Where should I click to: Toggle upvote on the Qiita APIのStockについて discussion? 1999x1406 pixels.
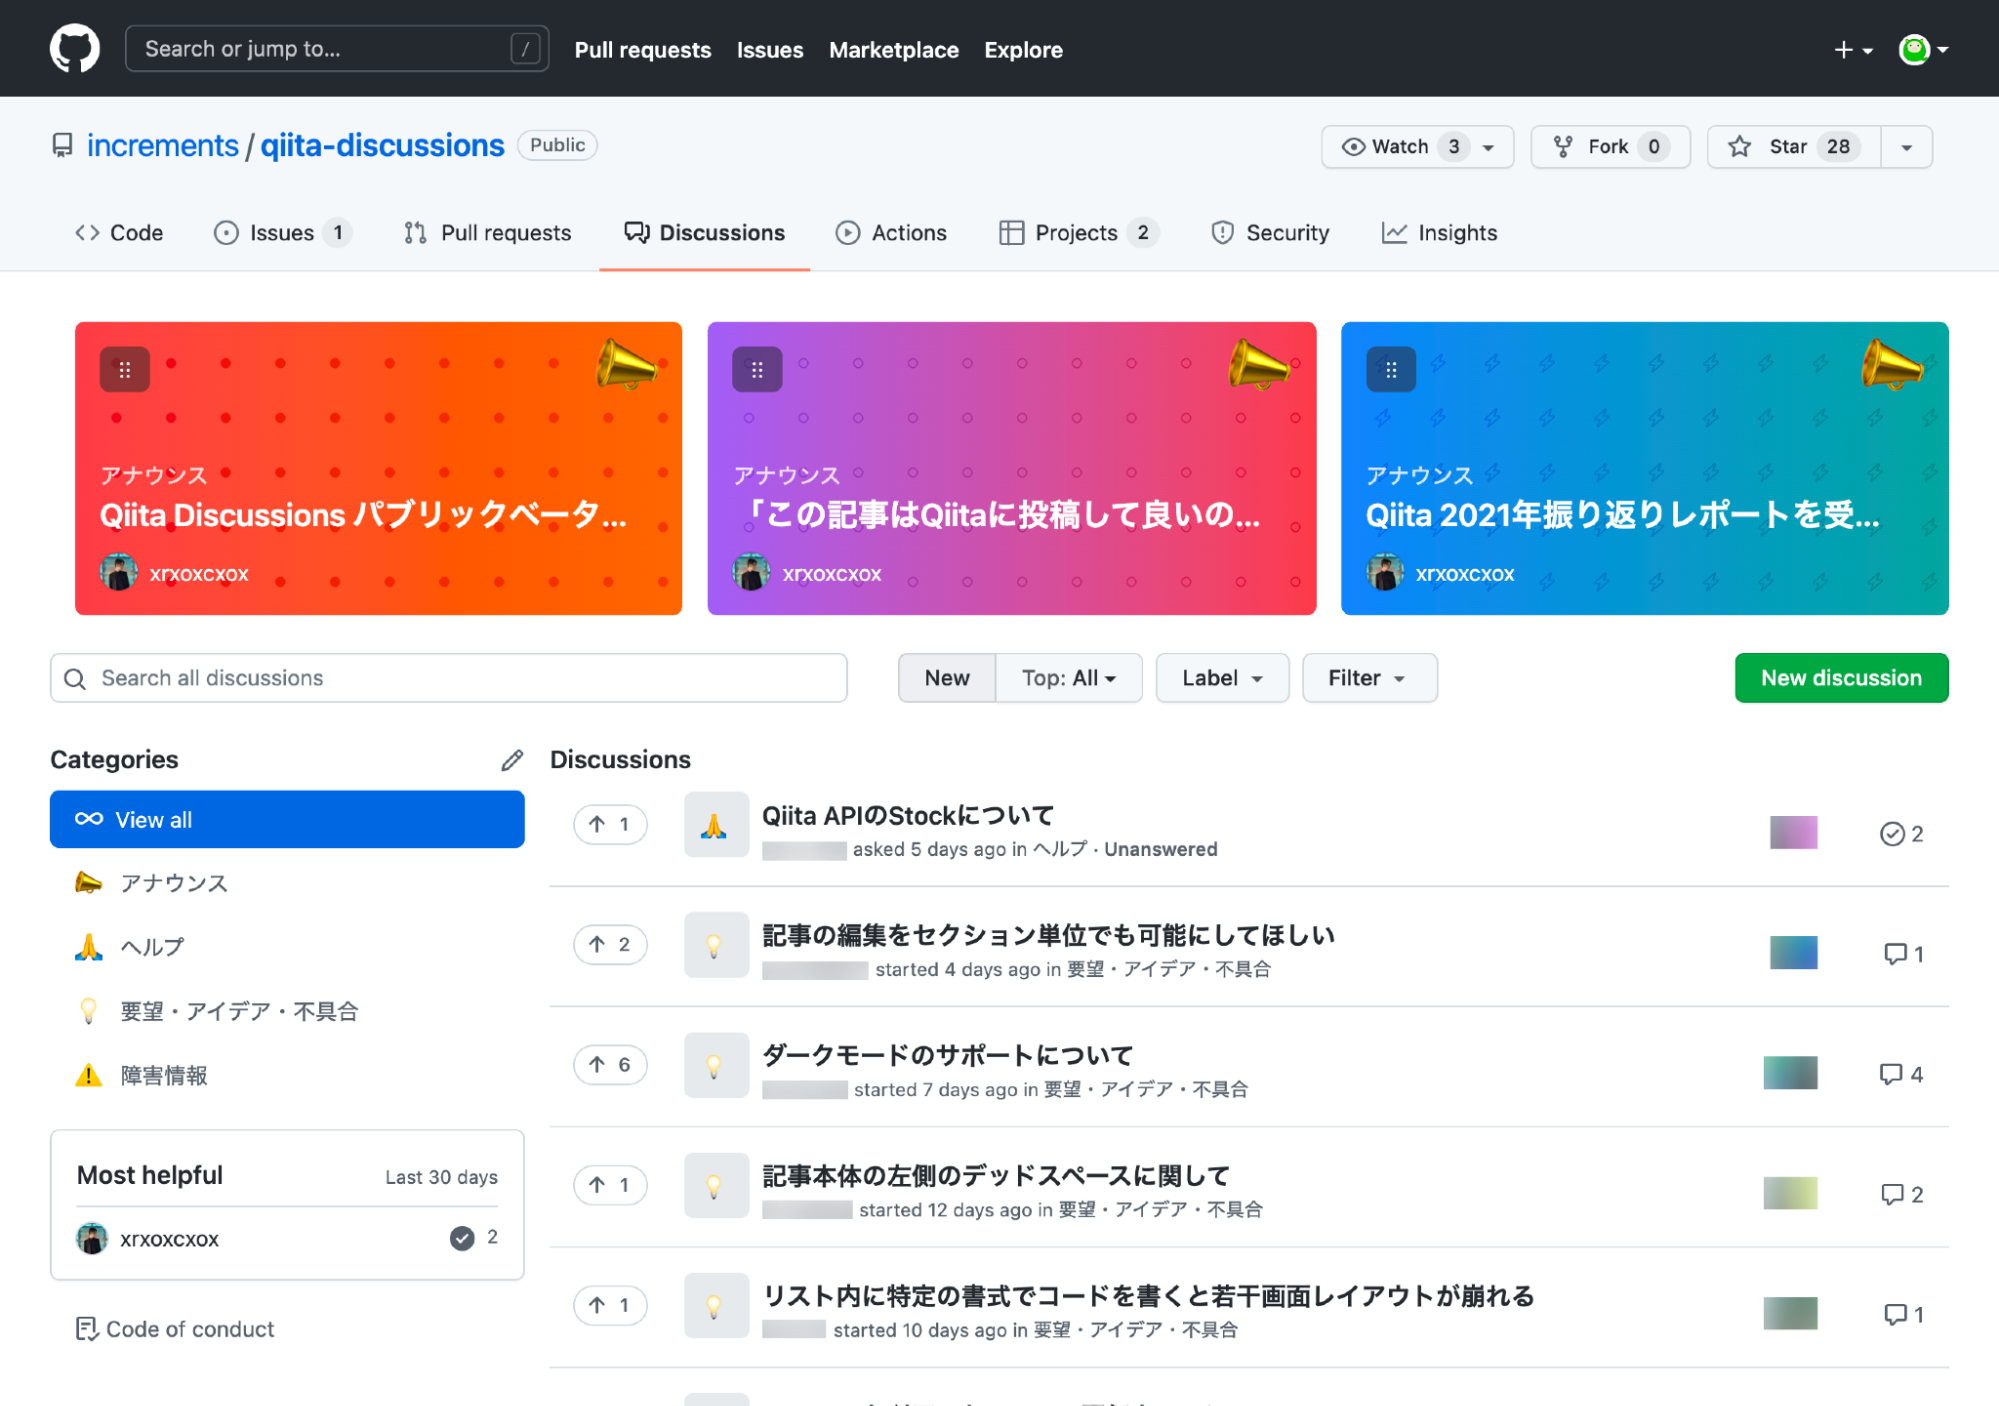(610, 824)
